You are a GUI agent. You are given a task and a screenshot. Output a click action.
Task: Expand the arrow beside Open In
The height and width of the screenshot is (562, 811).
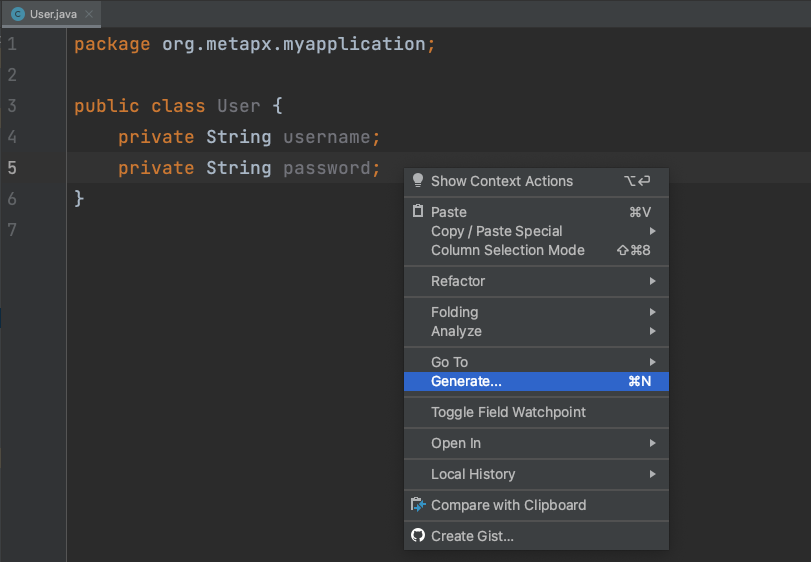point(653,443)
